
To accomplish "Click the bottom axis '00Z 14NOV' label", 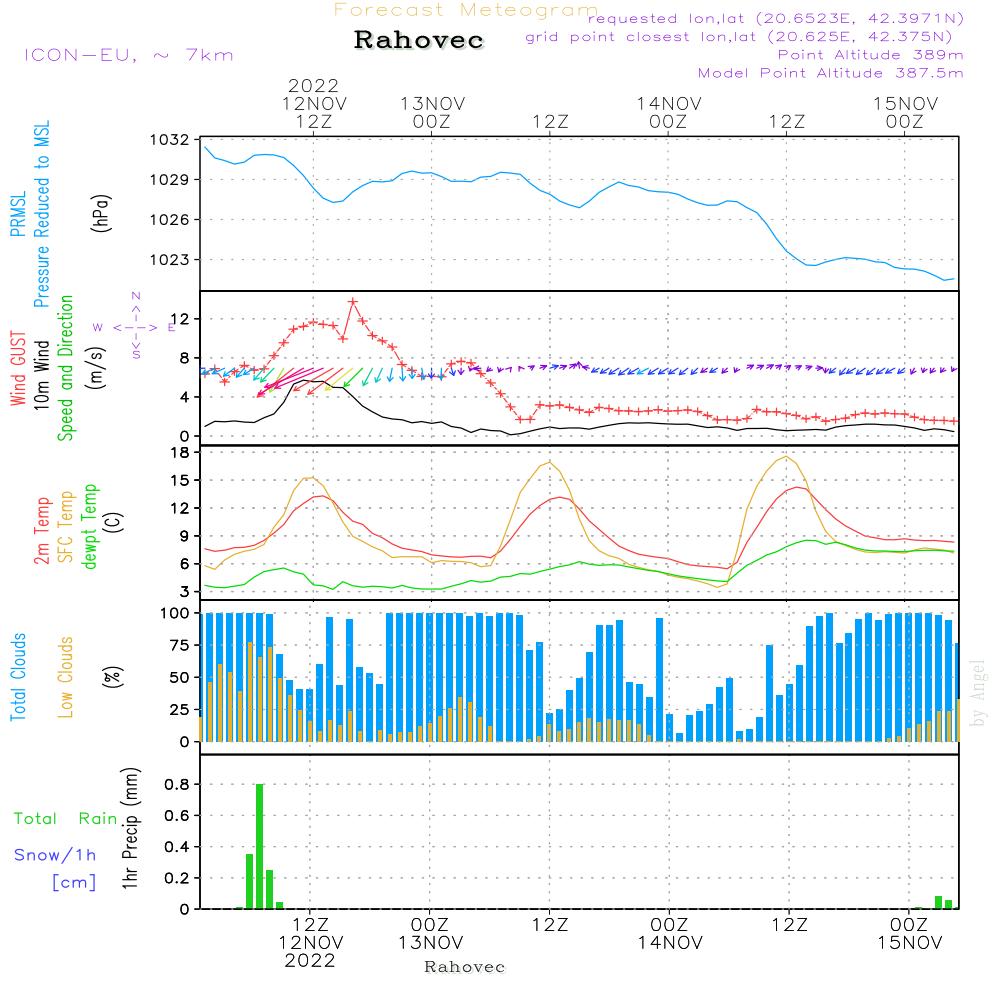I will [x=670, y=934].
